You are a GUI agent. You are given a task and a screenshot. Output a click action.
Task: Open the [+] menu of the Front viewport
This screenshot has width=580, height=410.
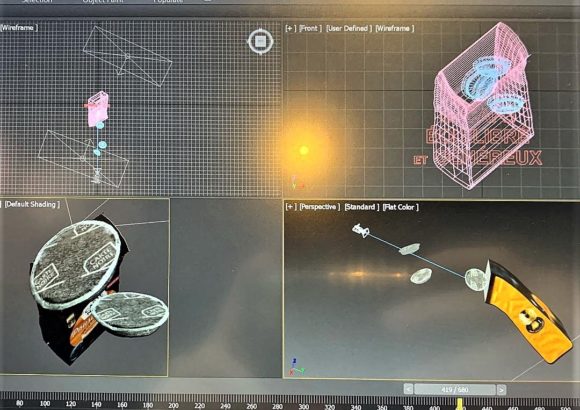click(290, 28)
